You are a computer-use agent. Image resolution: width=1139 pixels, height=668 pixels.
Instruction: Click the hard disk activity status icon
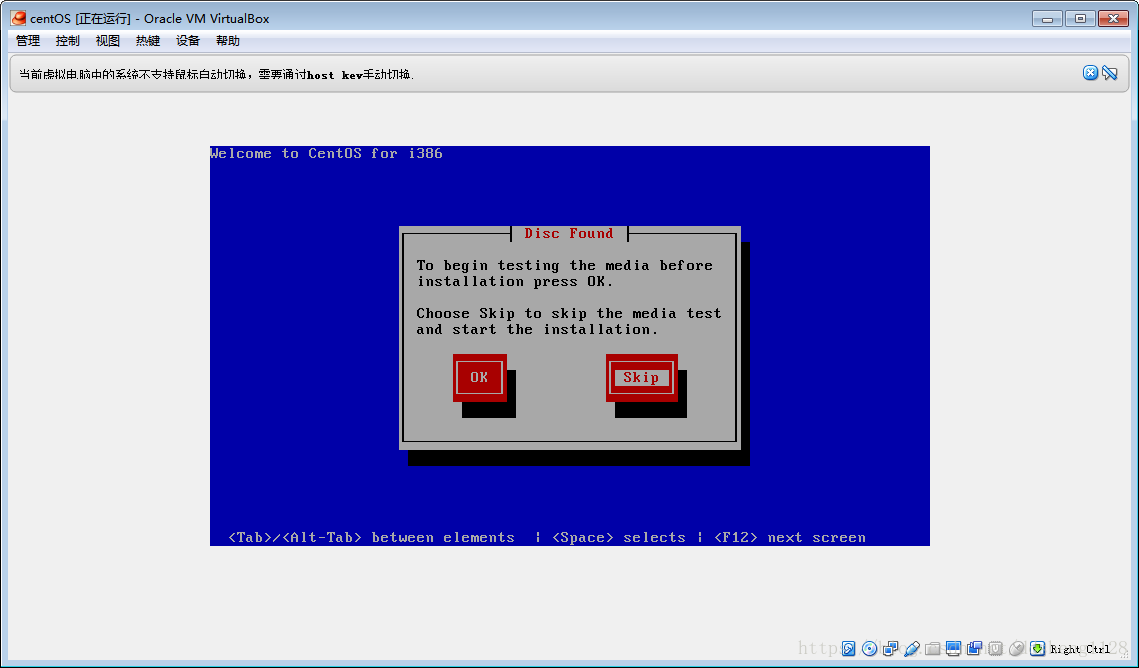[848, 648]
